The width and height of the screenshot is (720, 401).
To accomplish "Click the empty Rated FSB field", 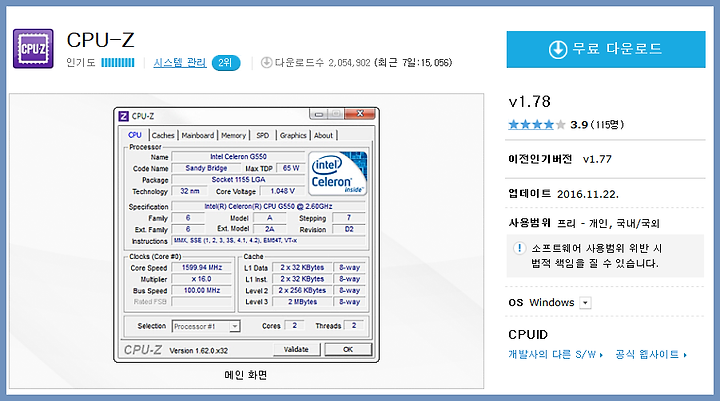I will point(202,302).
